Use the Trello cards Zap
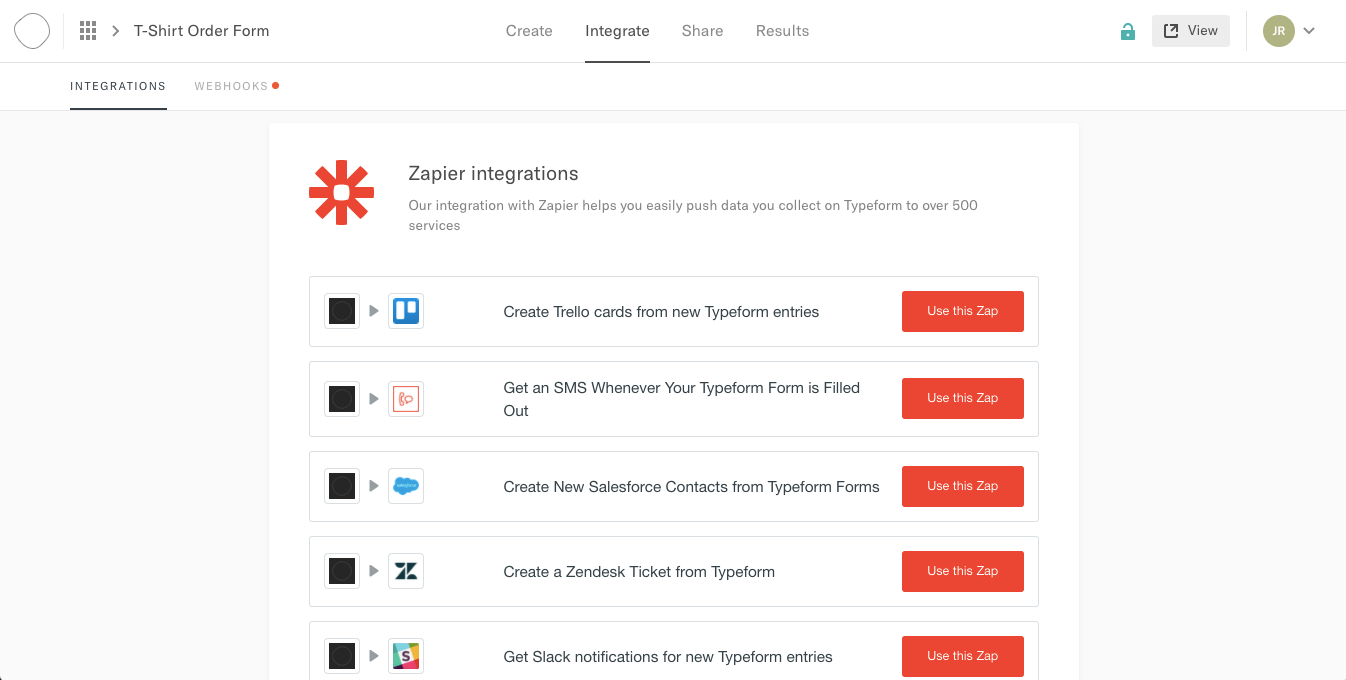 pyautogui.click(x=962, y=311)
